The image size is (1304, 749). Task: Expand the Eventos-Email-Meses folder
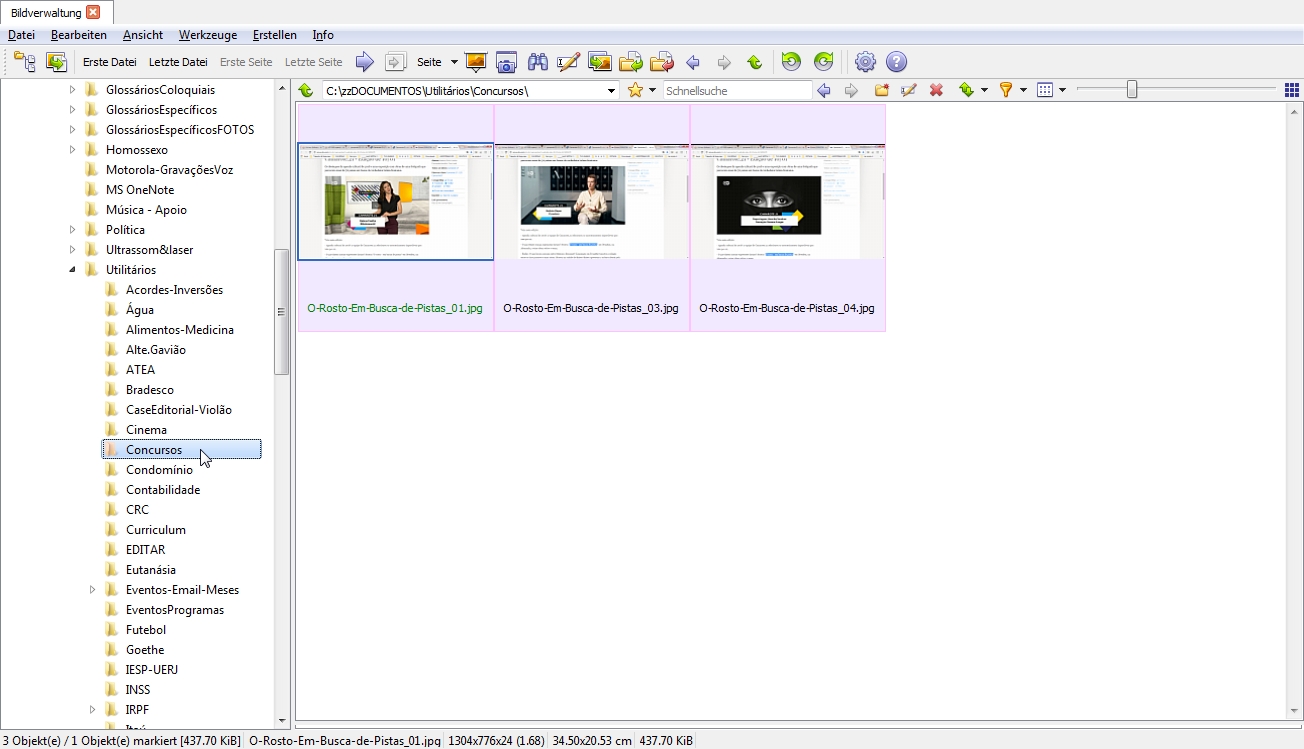[x=92, y=590]
